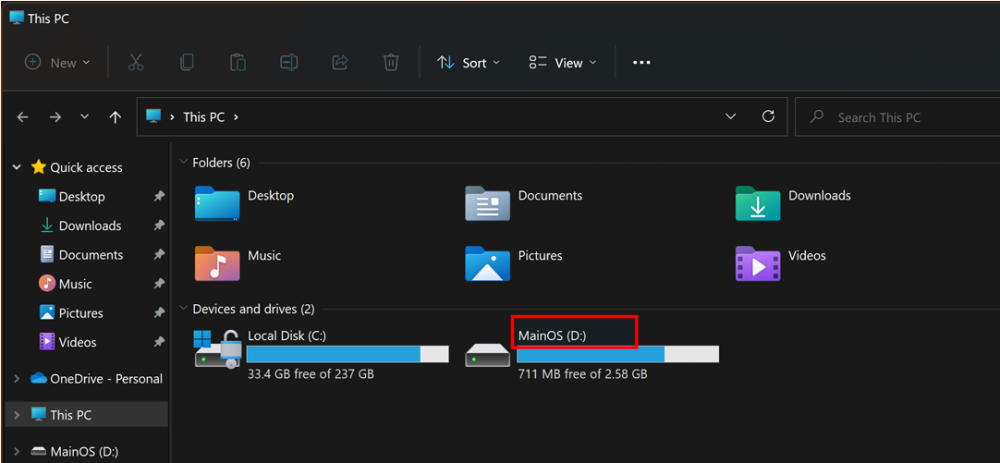The width and height of the screenshot is (1000, 463).
Task: Click the Copy icon in toolbar
Action: [x=187, y=62]
